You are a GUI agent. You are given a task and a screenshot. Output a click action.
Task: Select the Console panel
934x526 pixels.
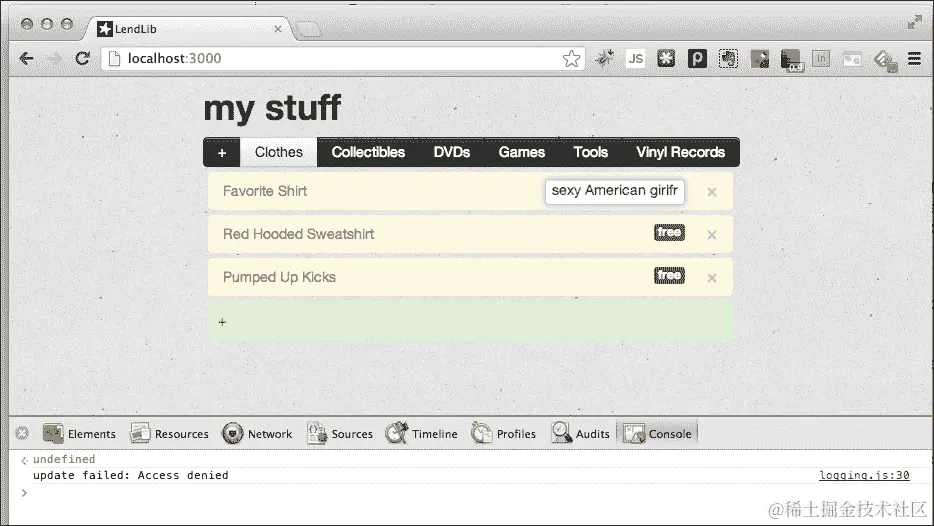658,434
